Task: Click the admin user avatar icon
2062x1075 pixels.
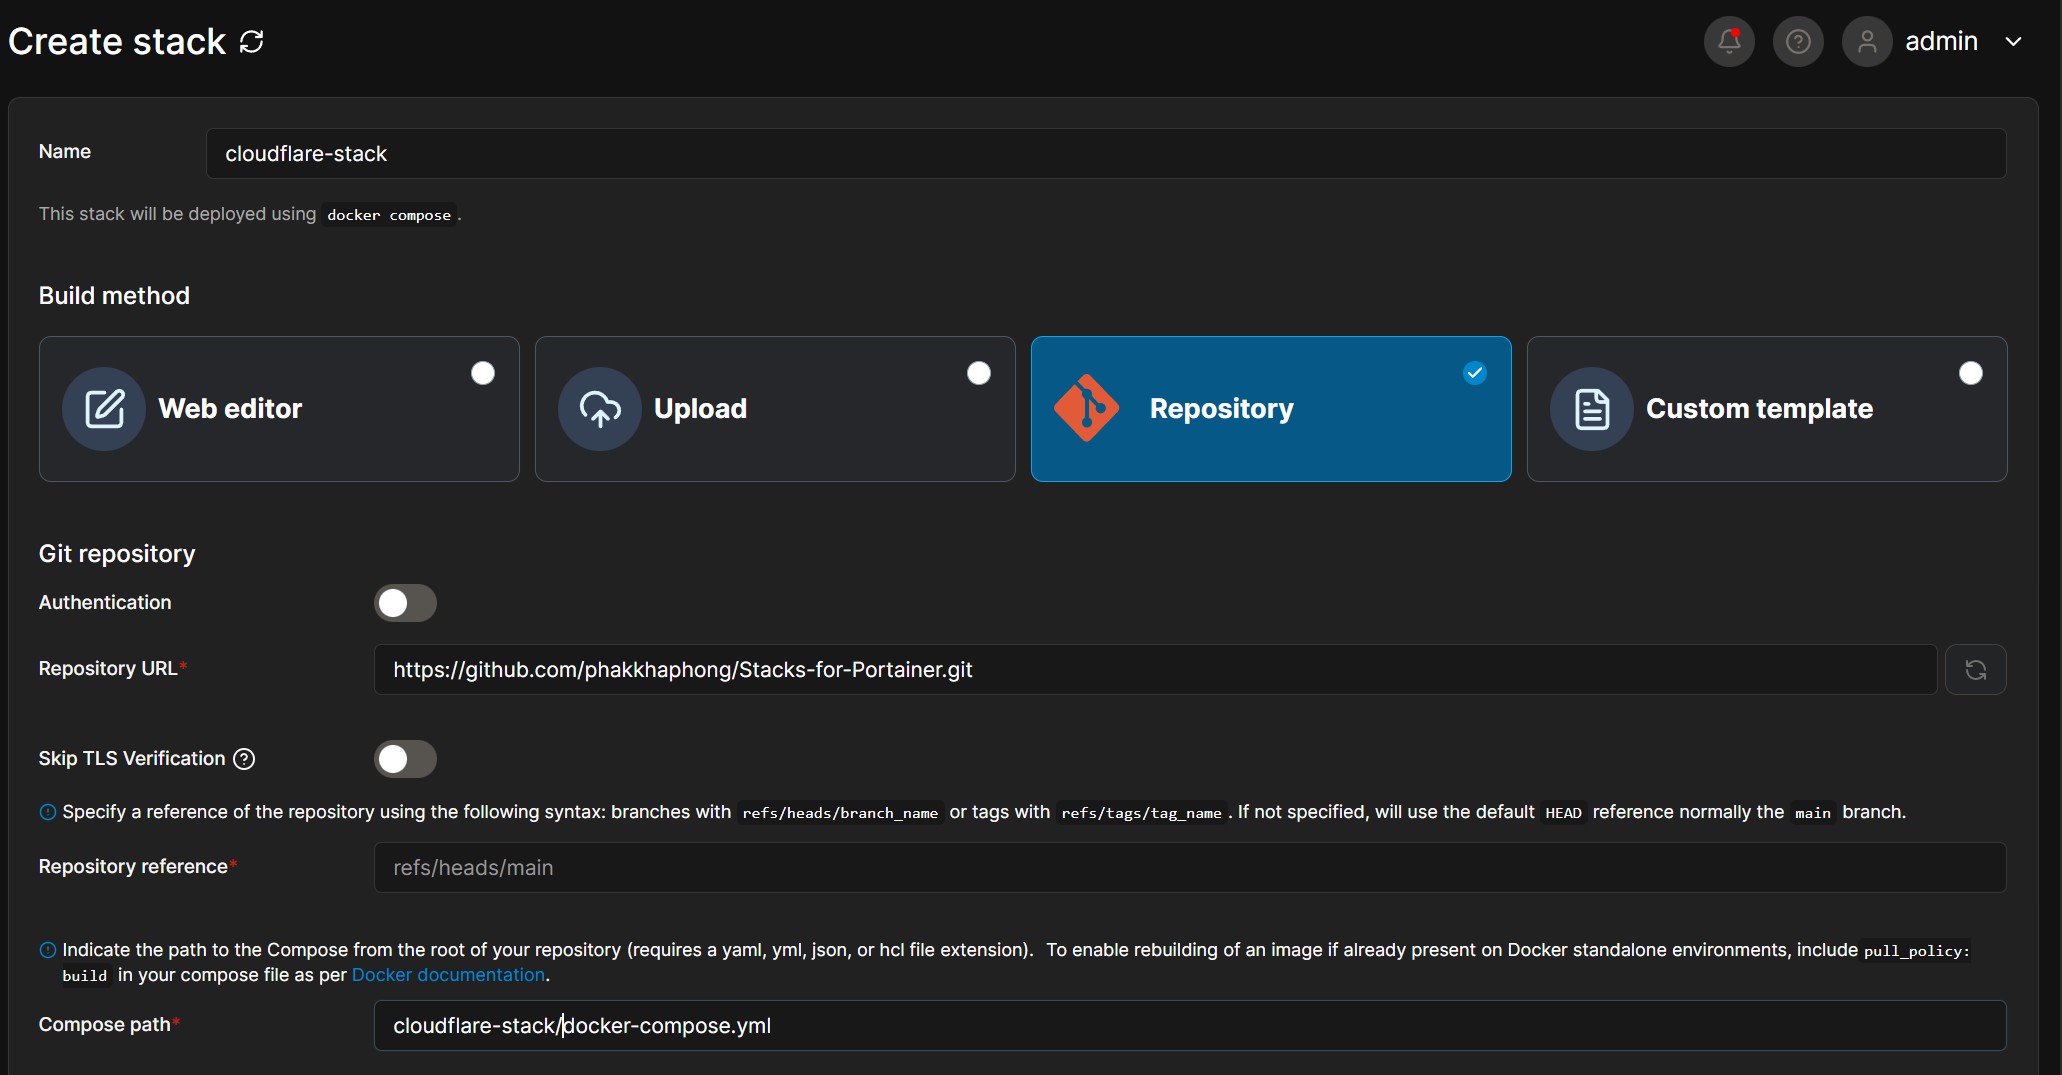Action: tap(1866, 41)
